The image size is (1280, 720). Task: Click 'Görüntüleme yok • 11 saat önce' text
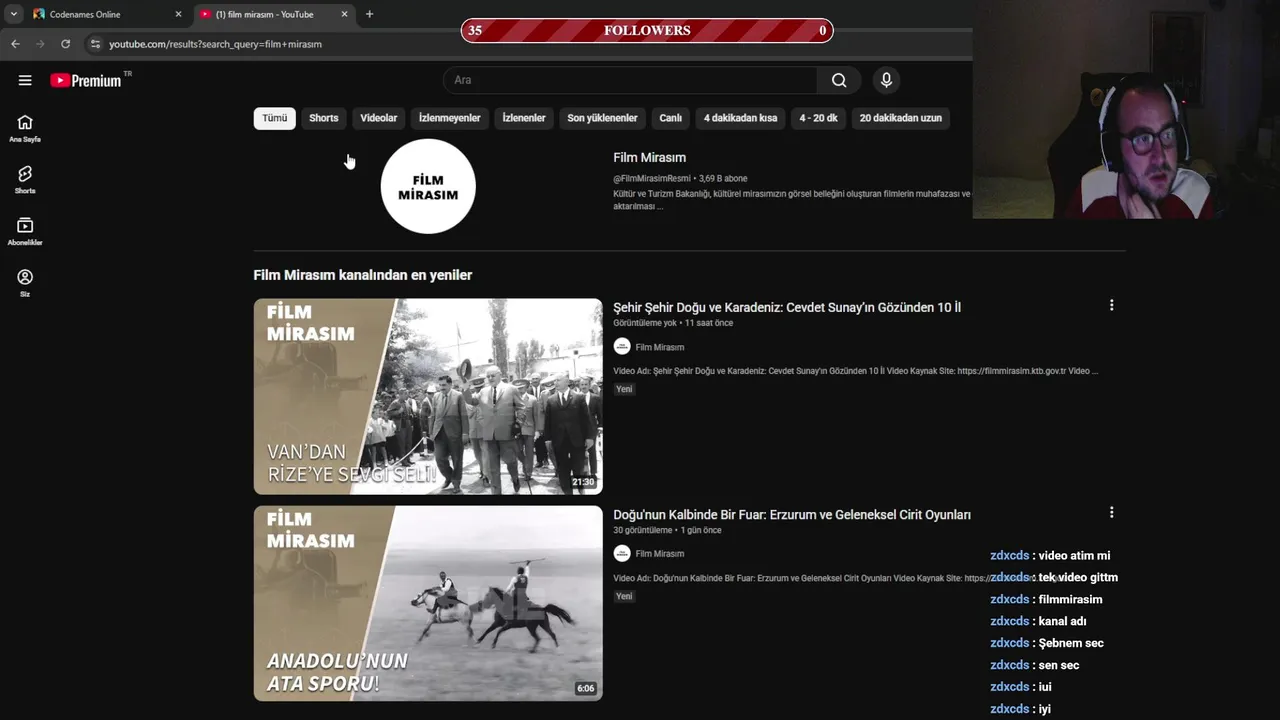tap(673, 323)
